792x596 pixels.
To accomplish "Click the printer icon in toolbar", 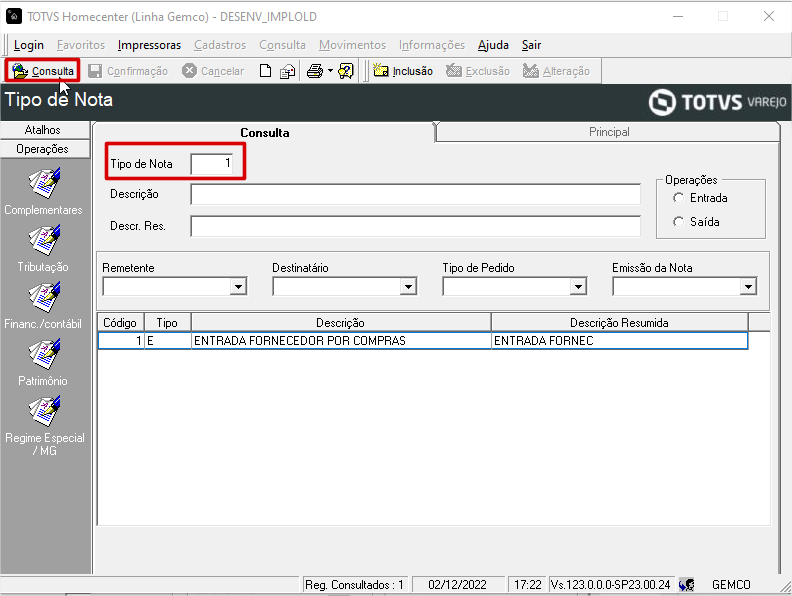I will pos(315,71).
